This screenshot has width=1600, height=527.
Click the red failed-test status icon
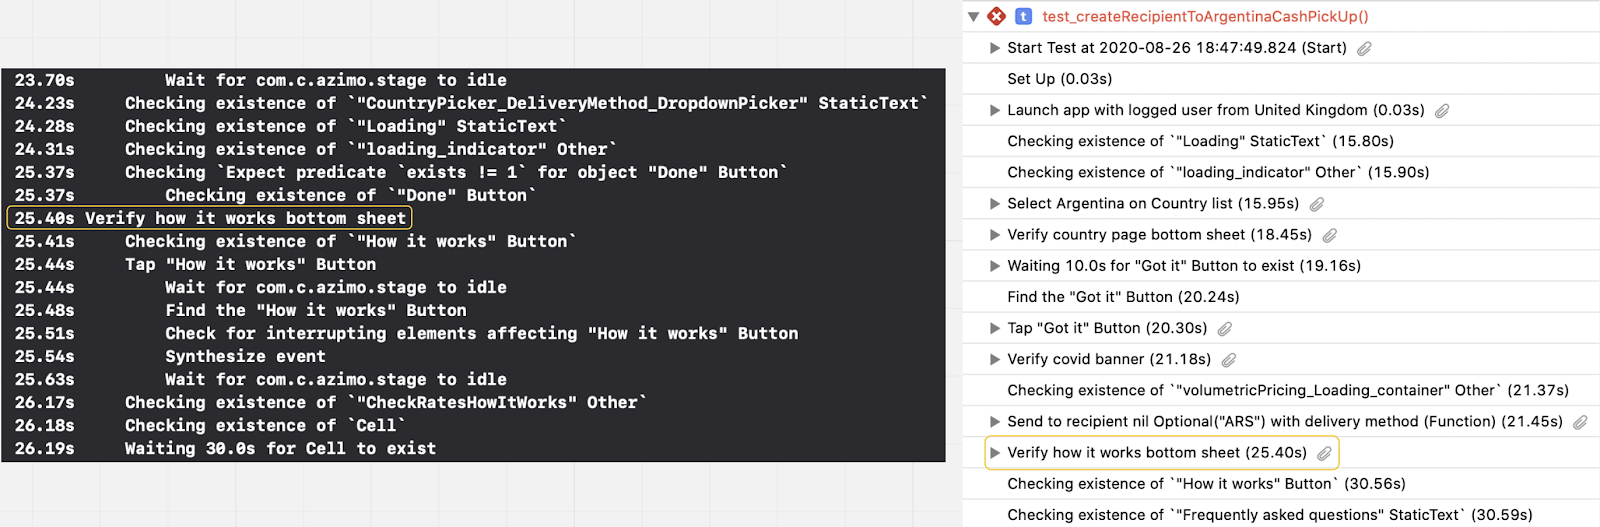tap(996, 16)
